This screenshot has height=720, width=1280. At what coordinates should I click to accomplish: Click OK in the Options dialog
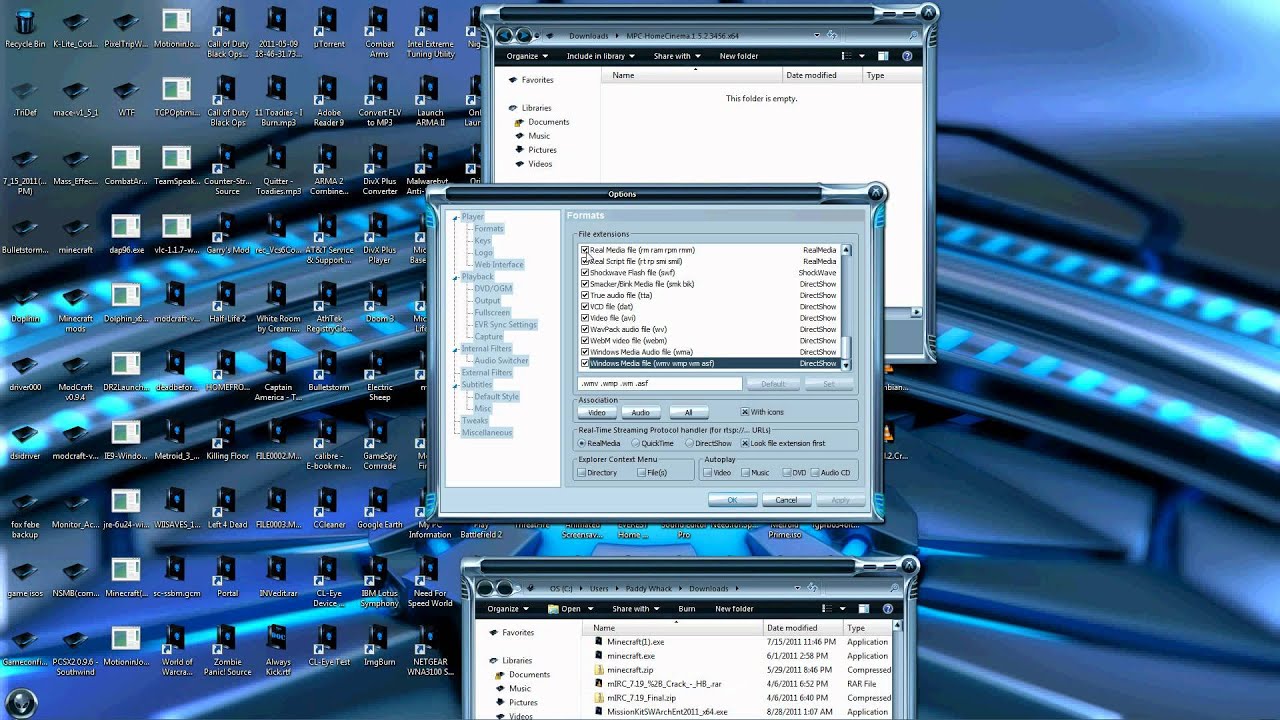(x=732, y=500)
